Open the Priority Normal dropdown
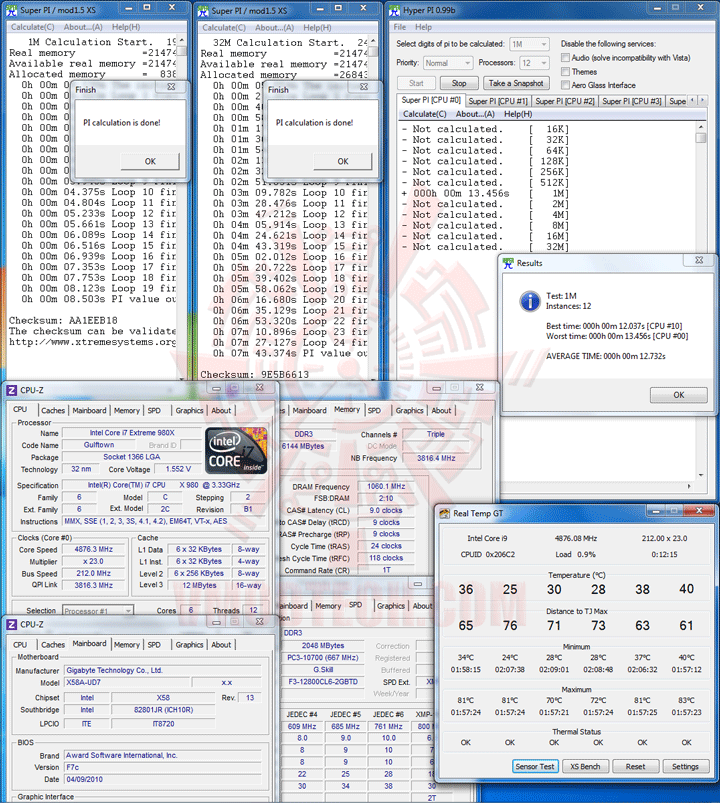The width and height of the screenshot is (720, 803). (448, 63)
